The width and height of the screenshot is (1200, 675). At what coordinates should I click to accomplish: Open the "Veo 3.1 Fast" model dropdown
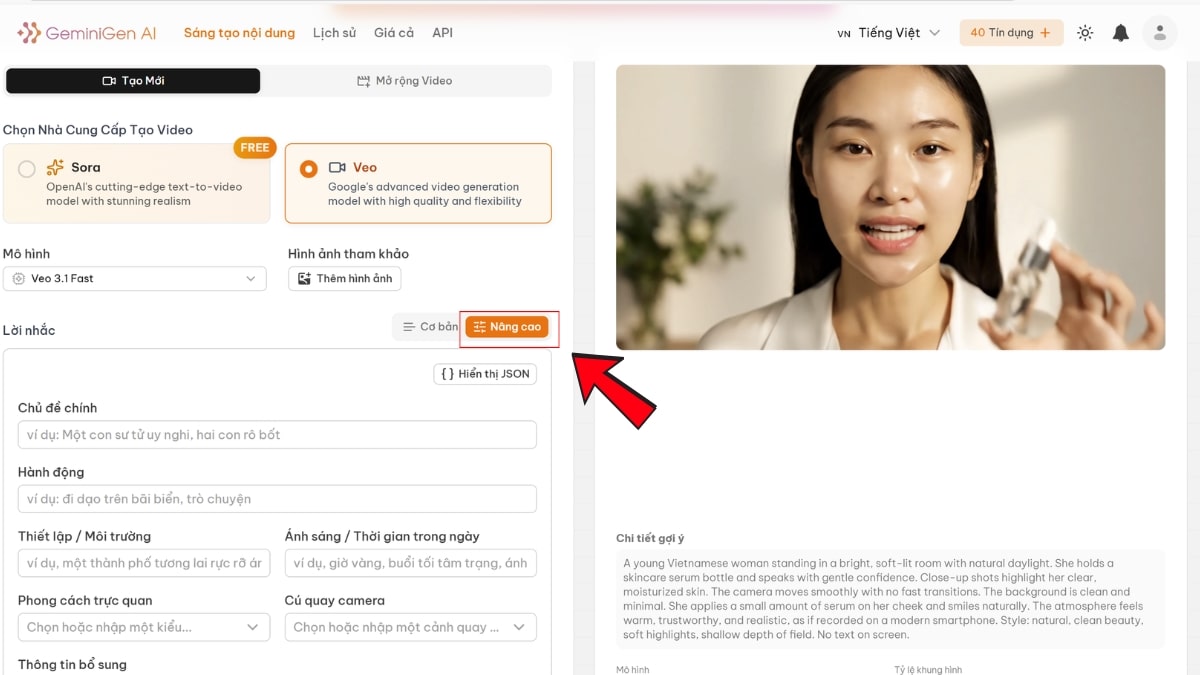pyautogui.click(x=135, y=278)
